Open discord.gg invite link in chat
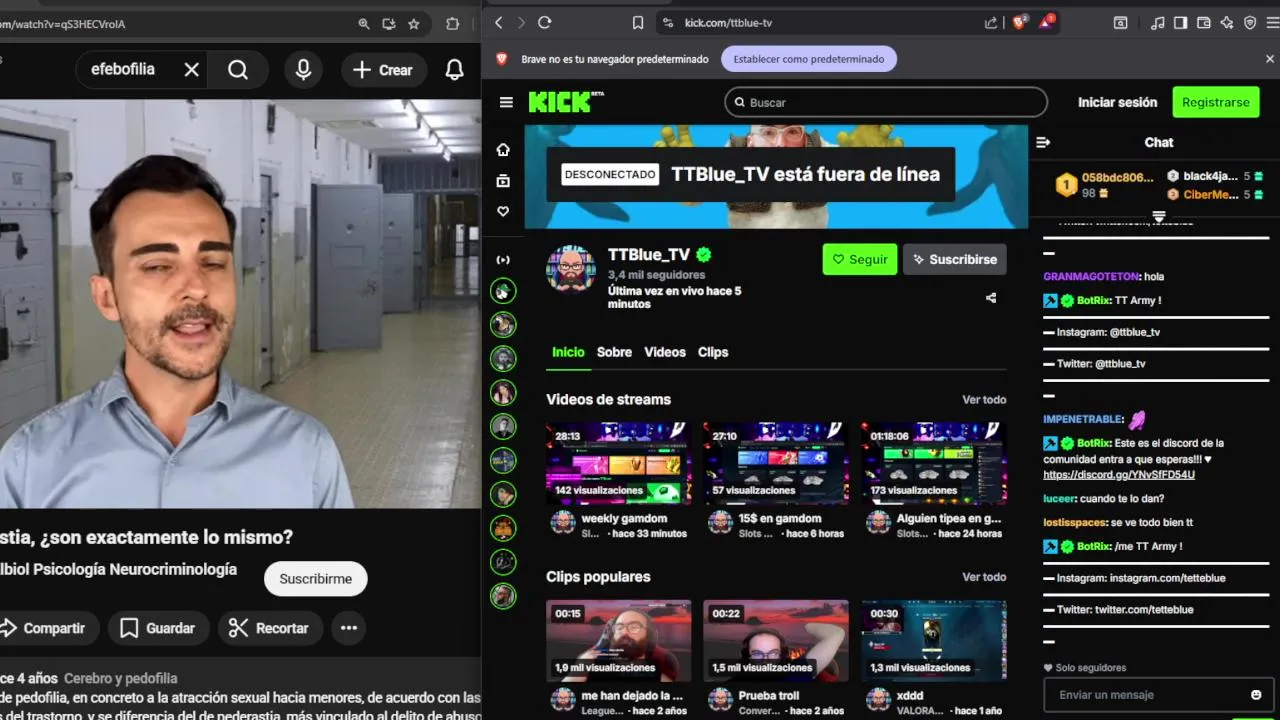Image resolution: width=1280 pixels, height=720 pixels. (1119, 475)
